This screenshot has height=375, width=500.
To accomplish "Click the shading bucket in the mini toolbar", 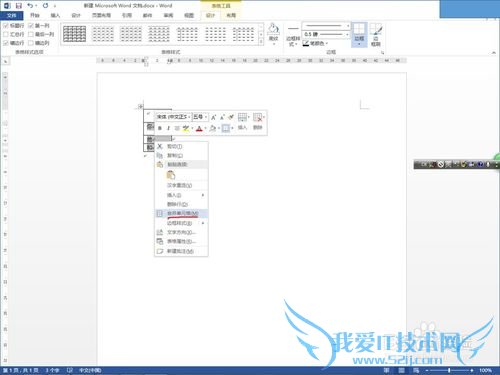I will (212, 128).
